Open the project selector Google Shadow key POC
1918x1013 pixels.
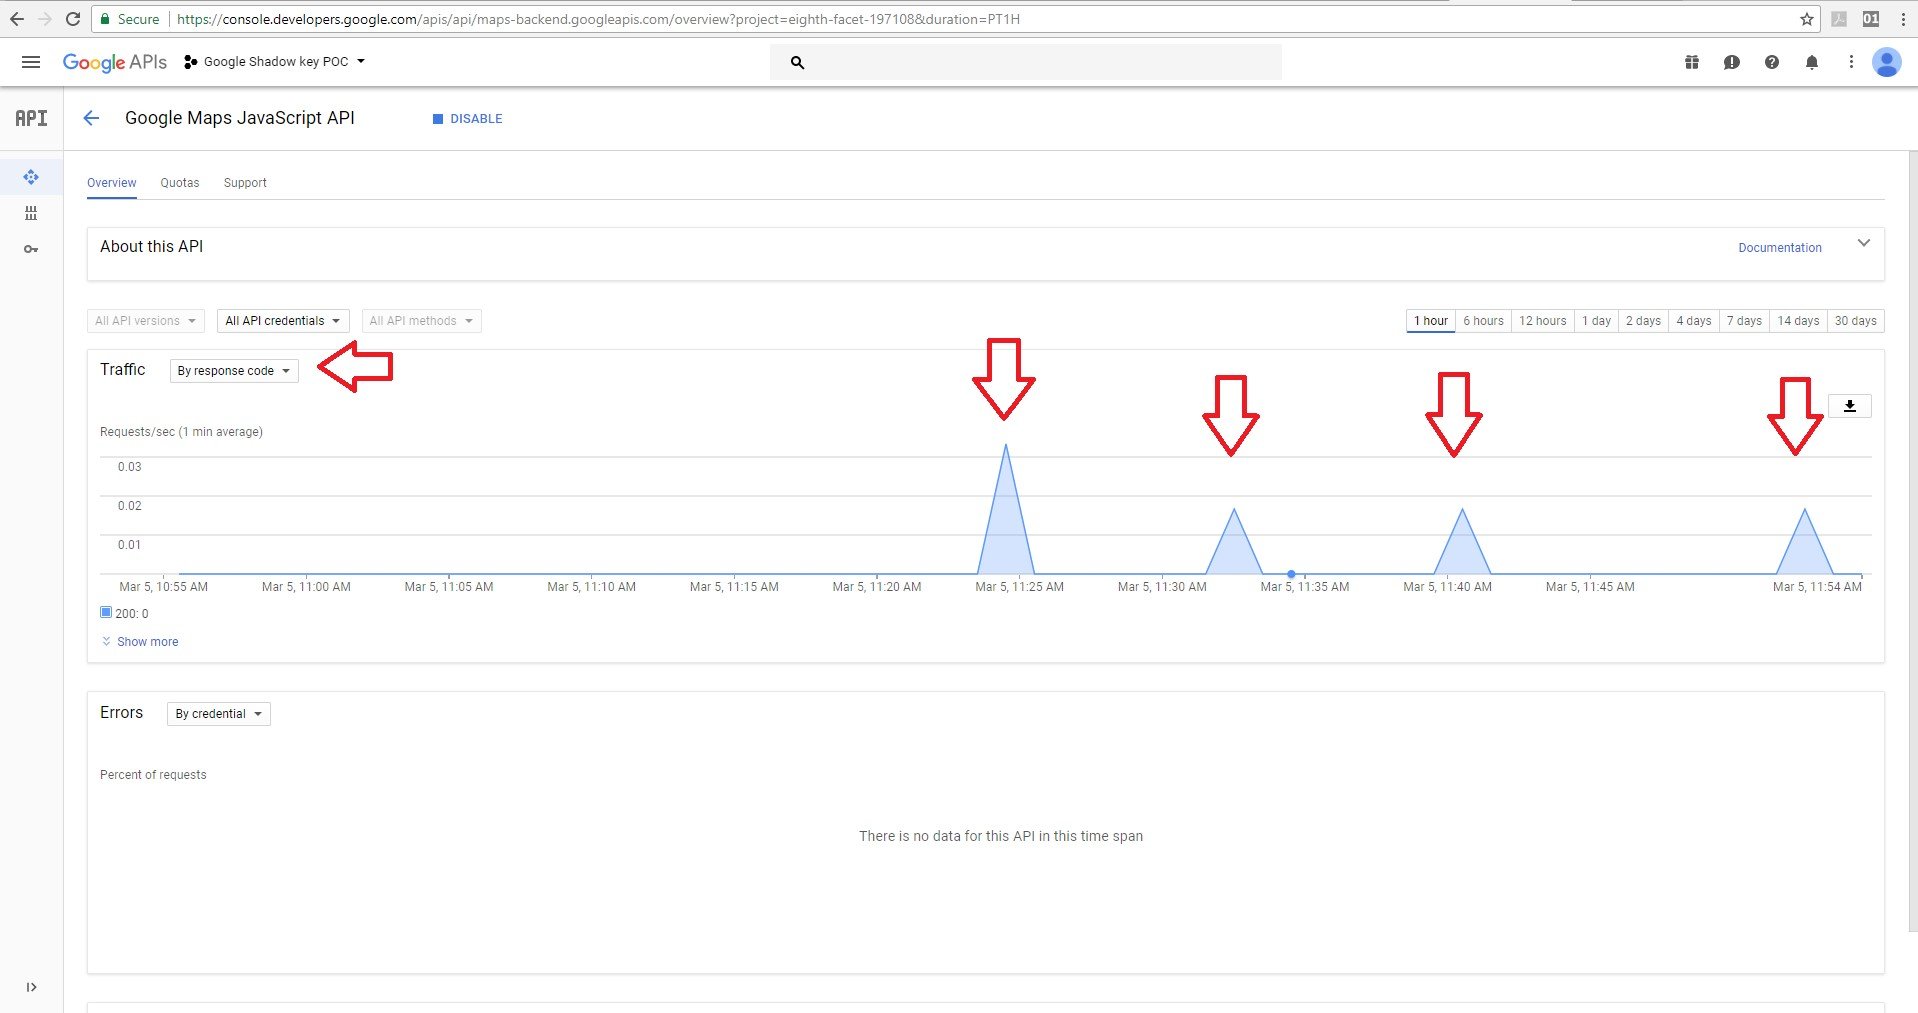point(275,62)
